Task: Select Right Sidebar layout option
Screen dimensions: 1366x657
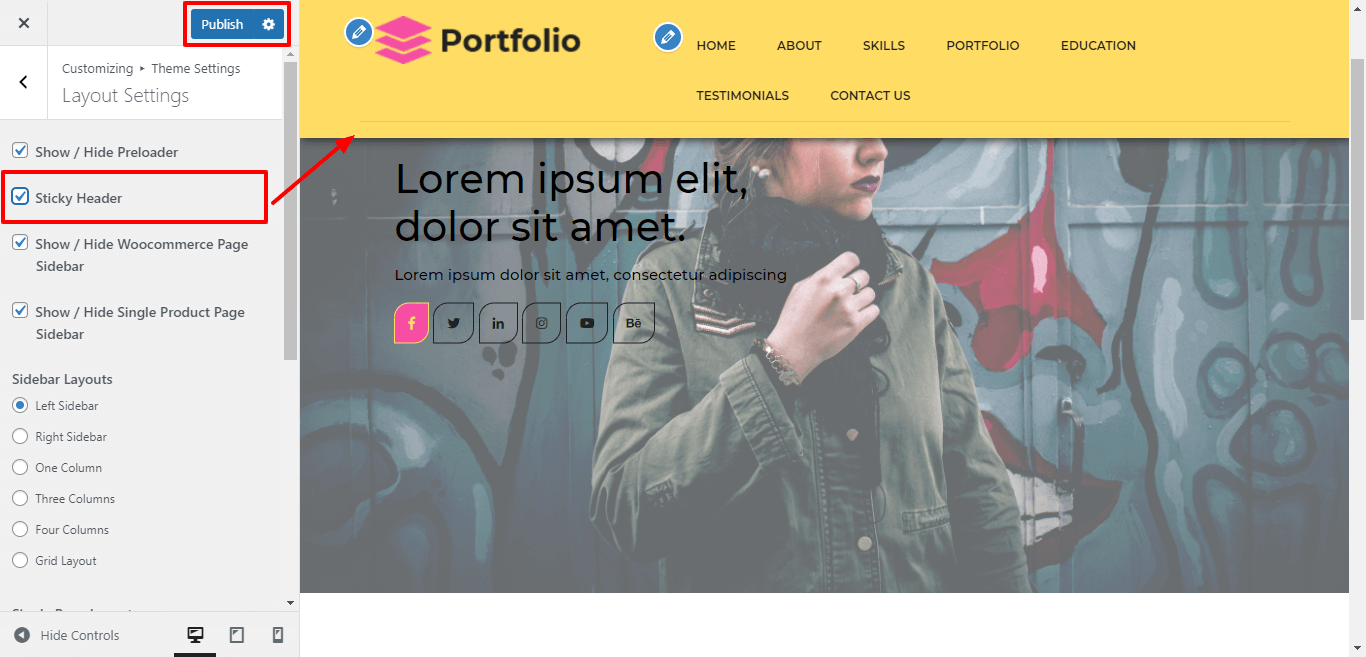Action: (20, 436)
